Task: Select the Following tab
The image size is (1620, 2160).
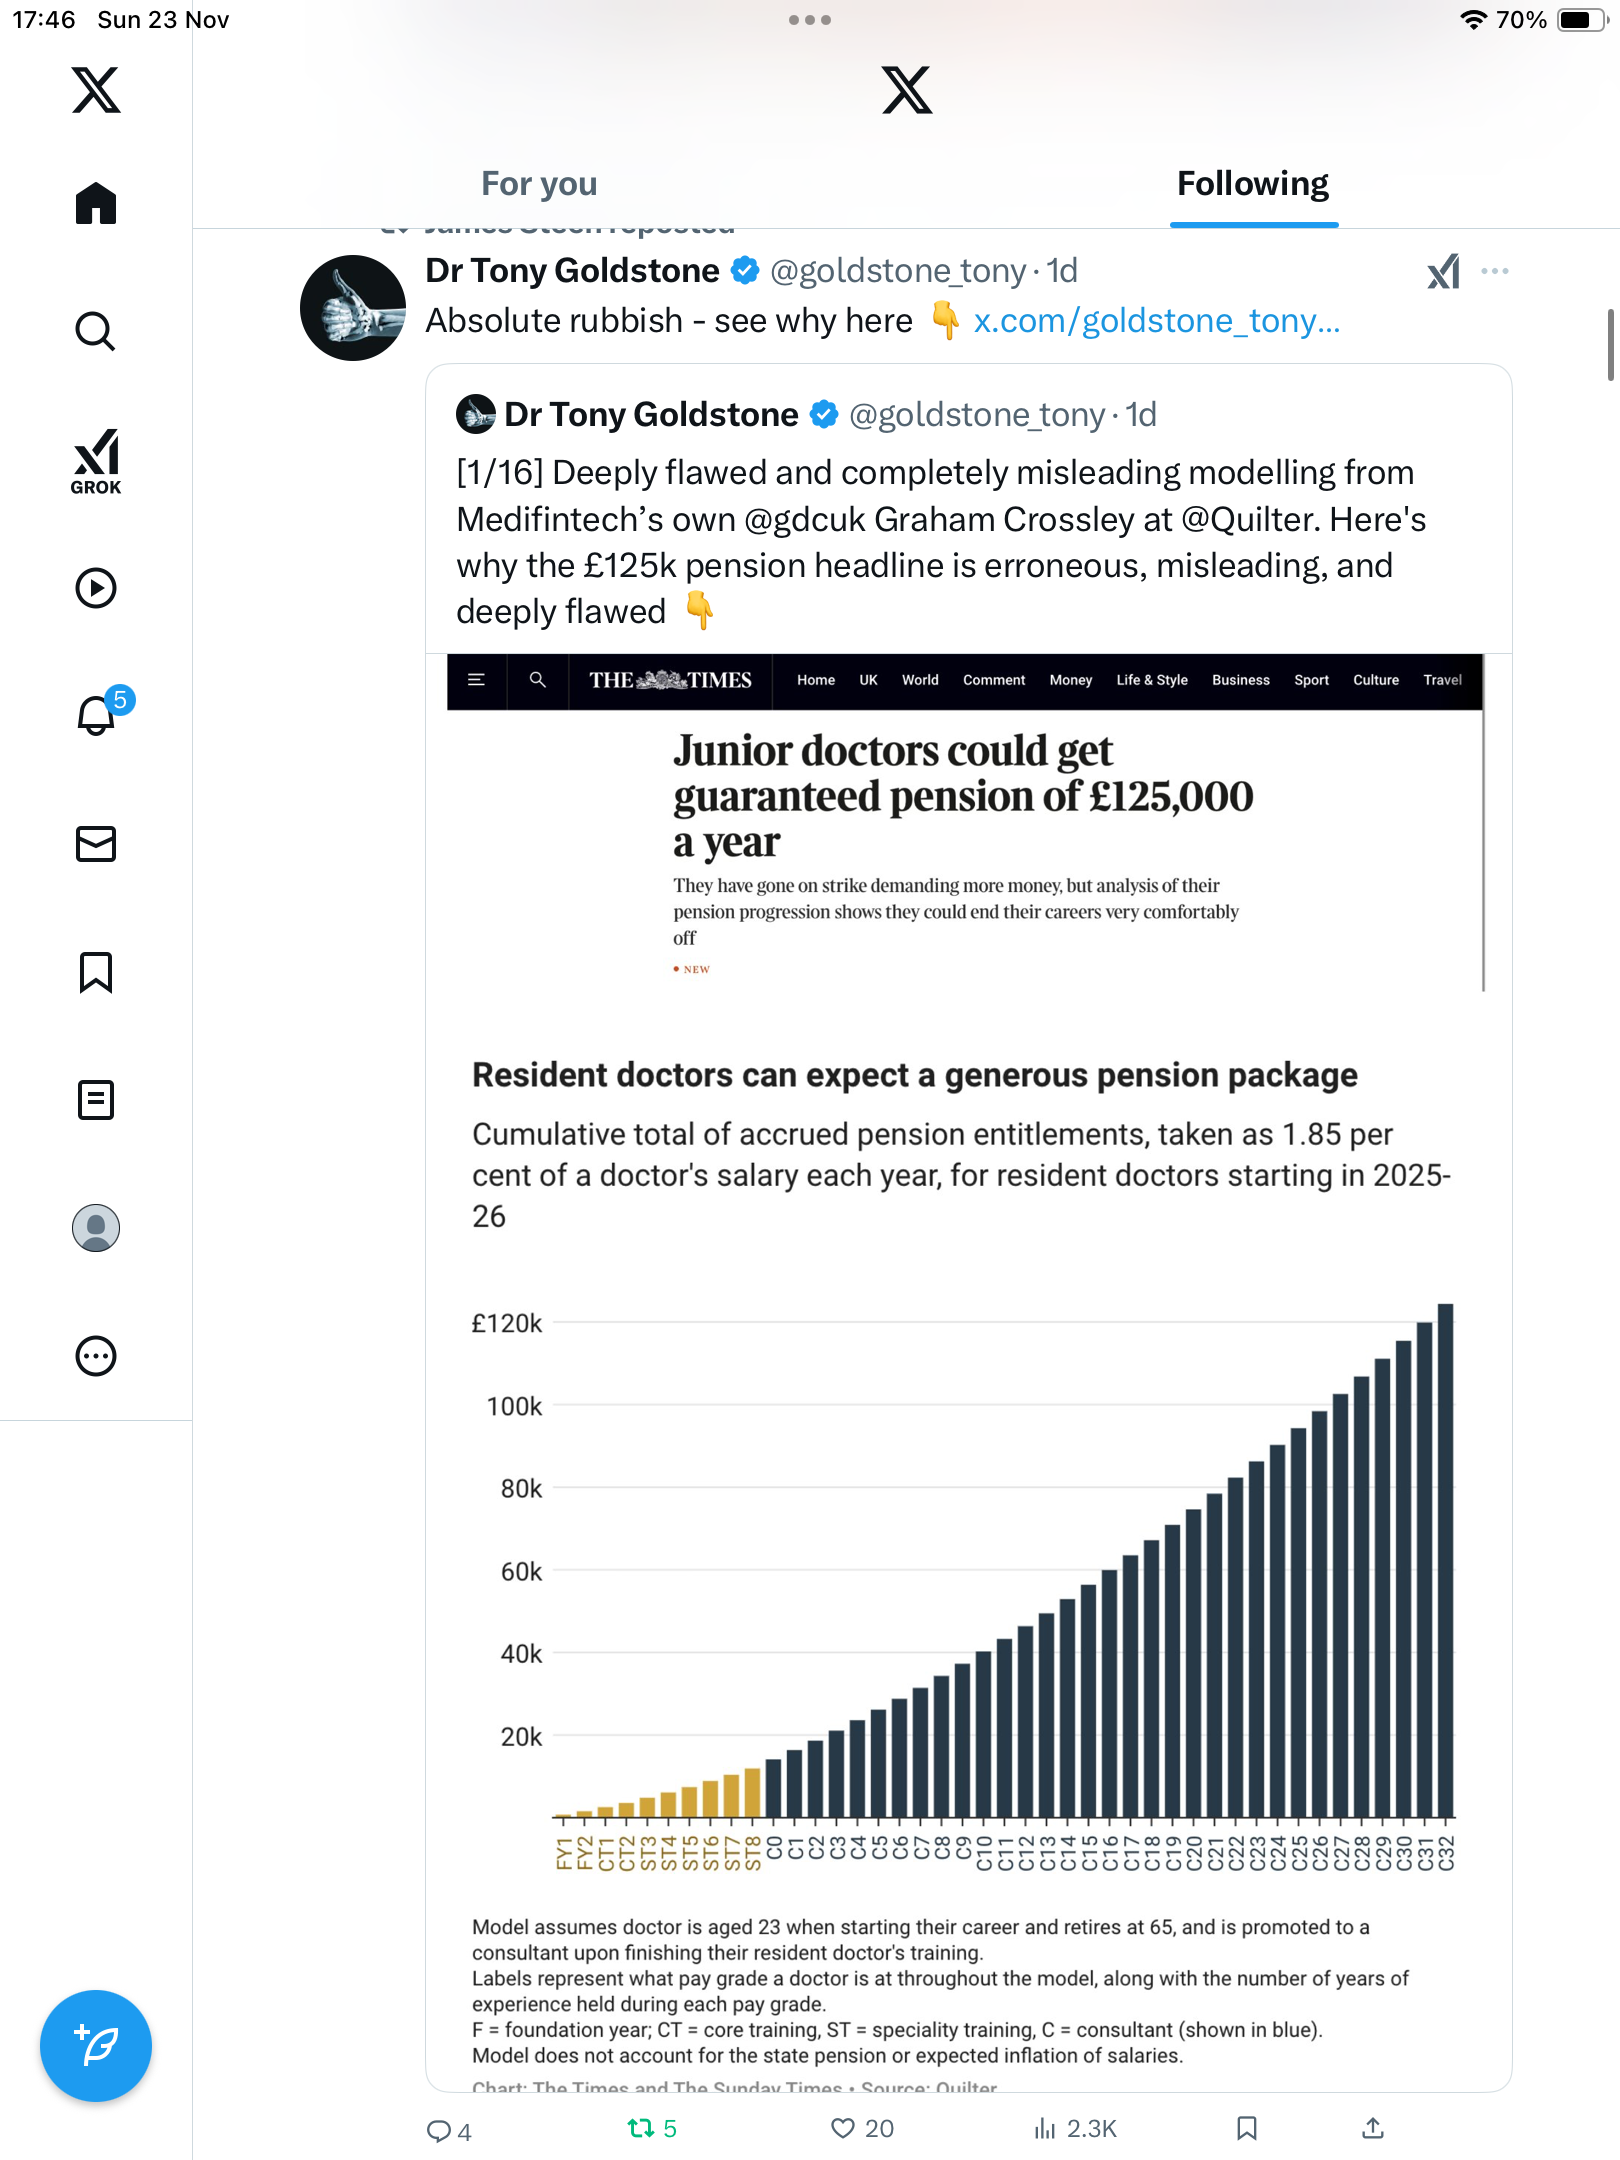Action: tap(1252, 184)
